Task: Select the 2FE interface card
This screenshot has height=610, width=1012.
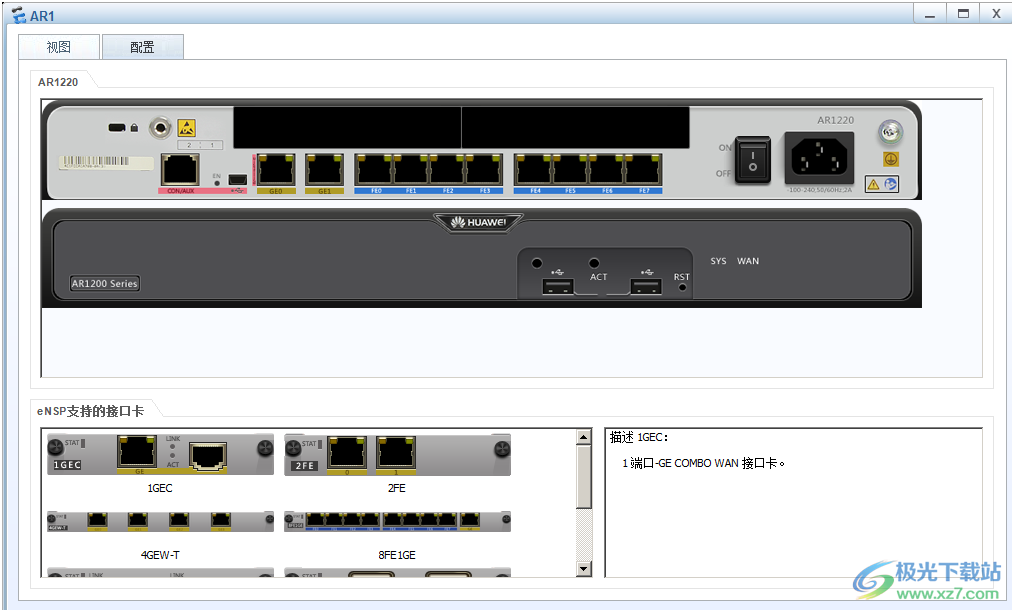Action: (397, 455)
